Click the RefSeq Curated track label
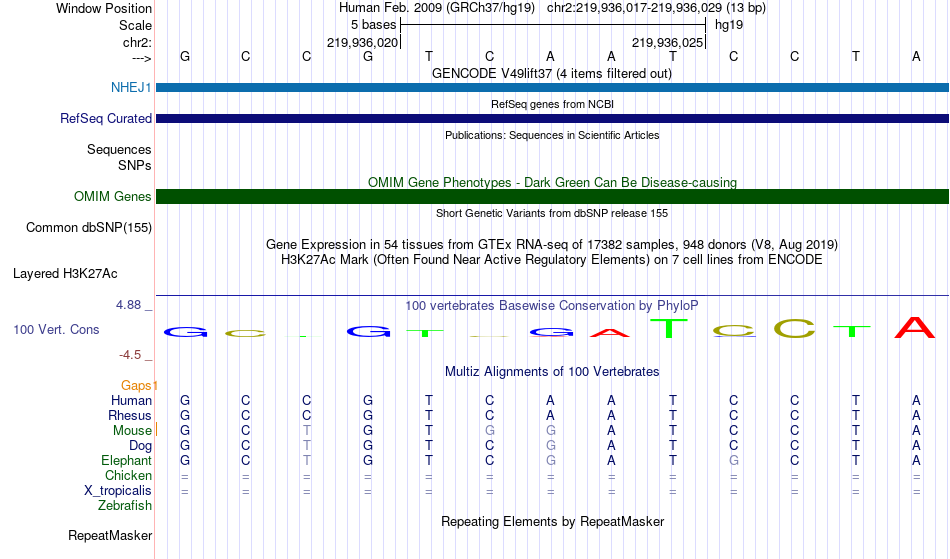This screenshot has height=559, width=950. pyautogui.click(x=105, y=118)
